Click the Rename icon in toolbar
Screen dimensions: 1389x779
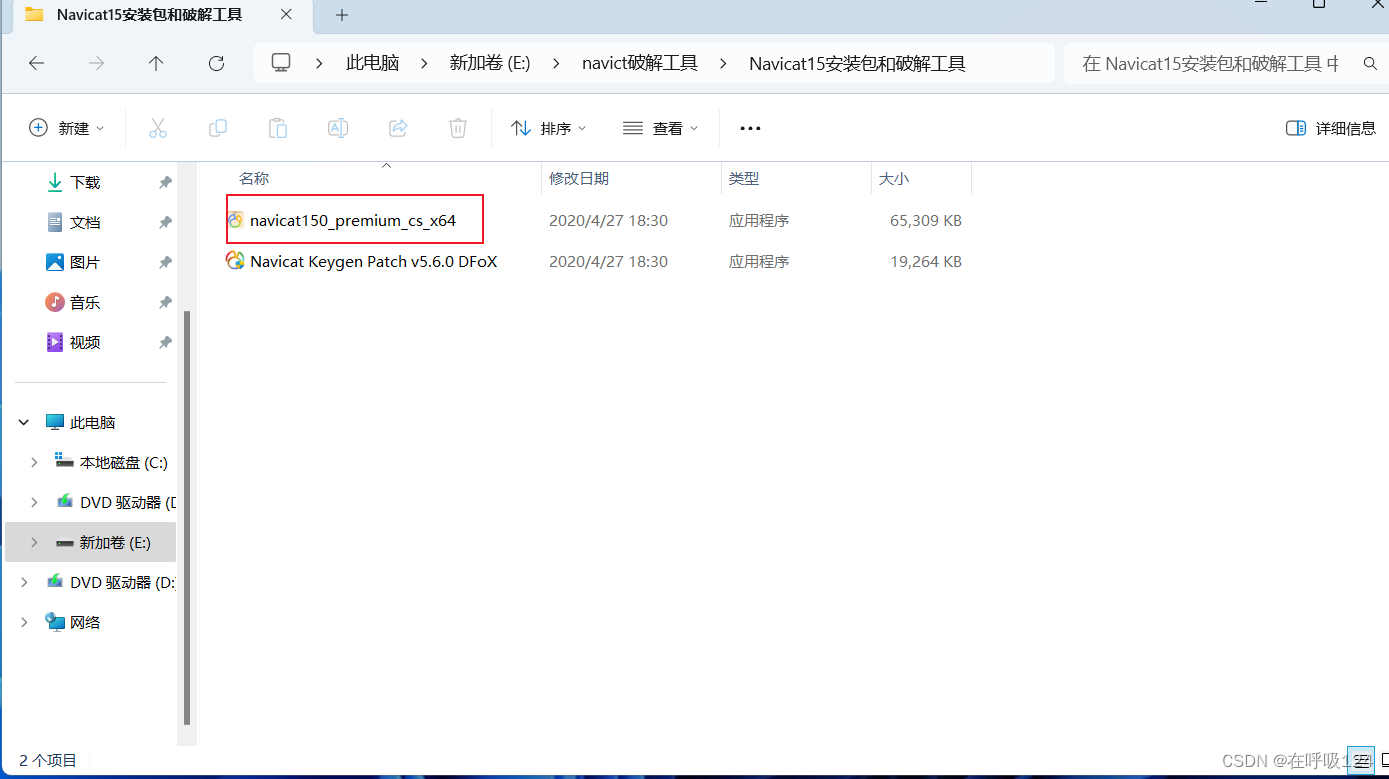(x=338, y=128)
